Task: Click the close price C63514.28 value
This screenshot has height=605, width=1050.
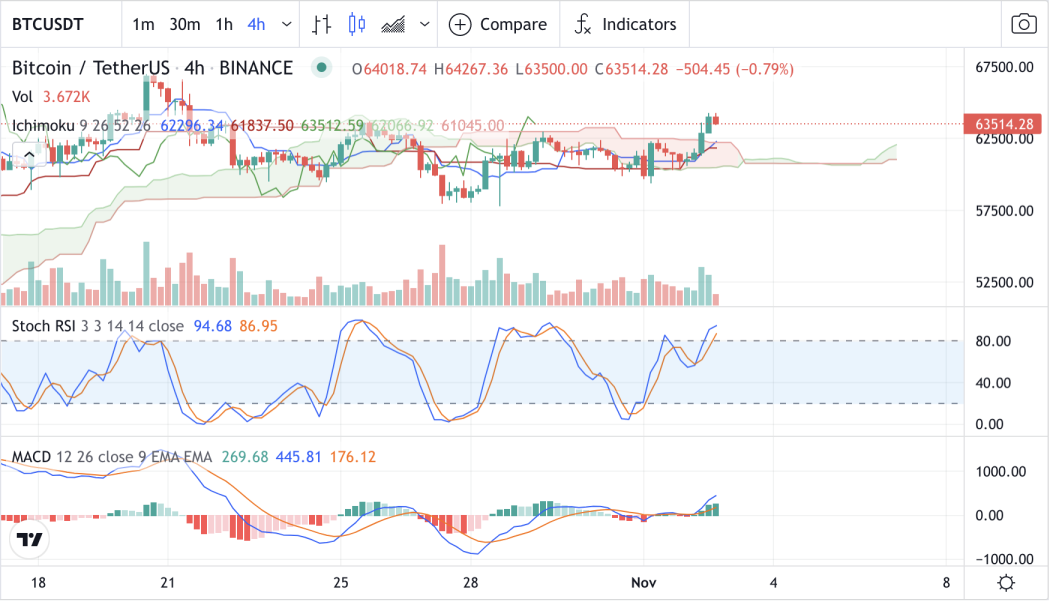Action: click(x=631, y=69)
